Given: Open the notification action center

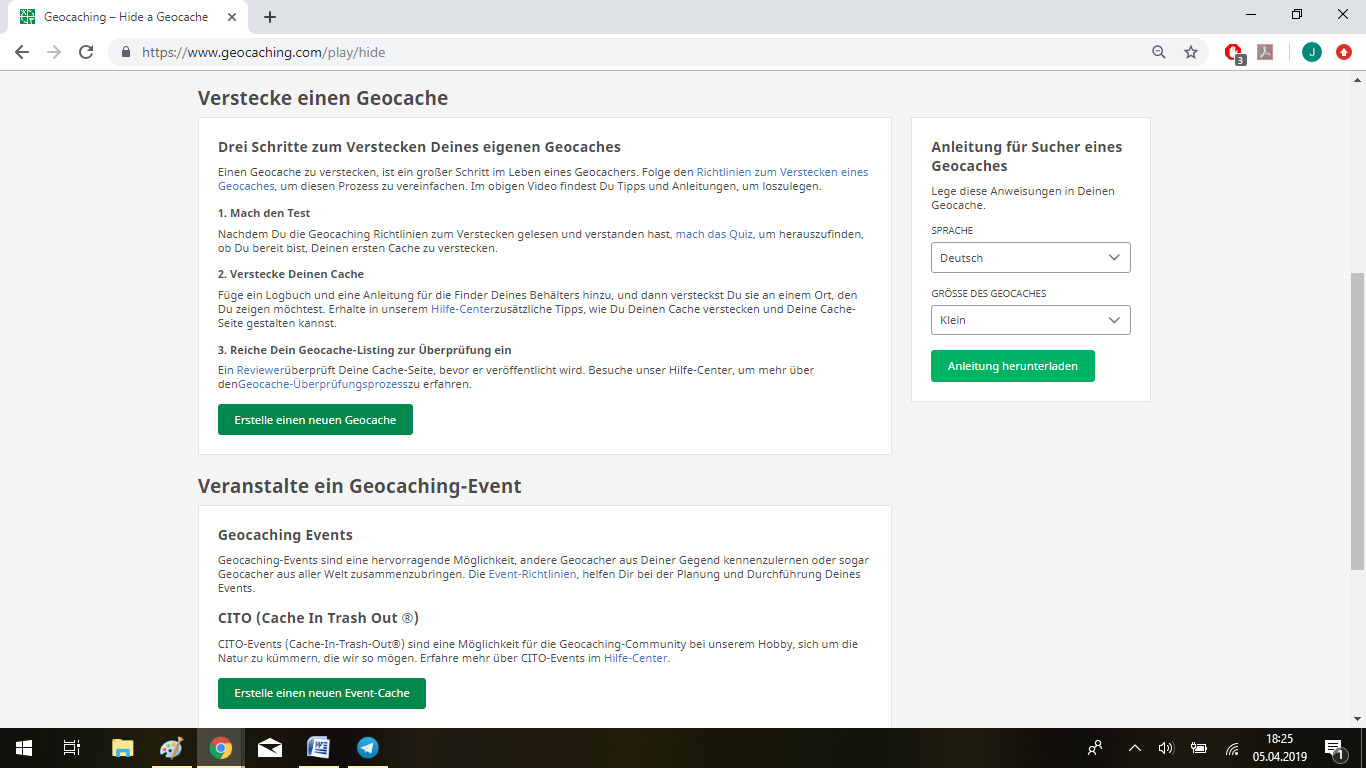Looking at the screenshot, I should (1334, 748).
